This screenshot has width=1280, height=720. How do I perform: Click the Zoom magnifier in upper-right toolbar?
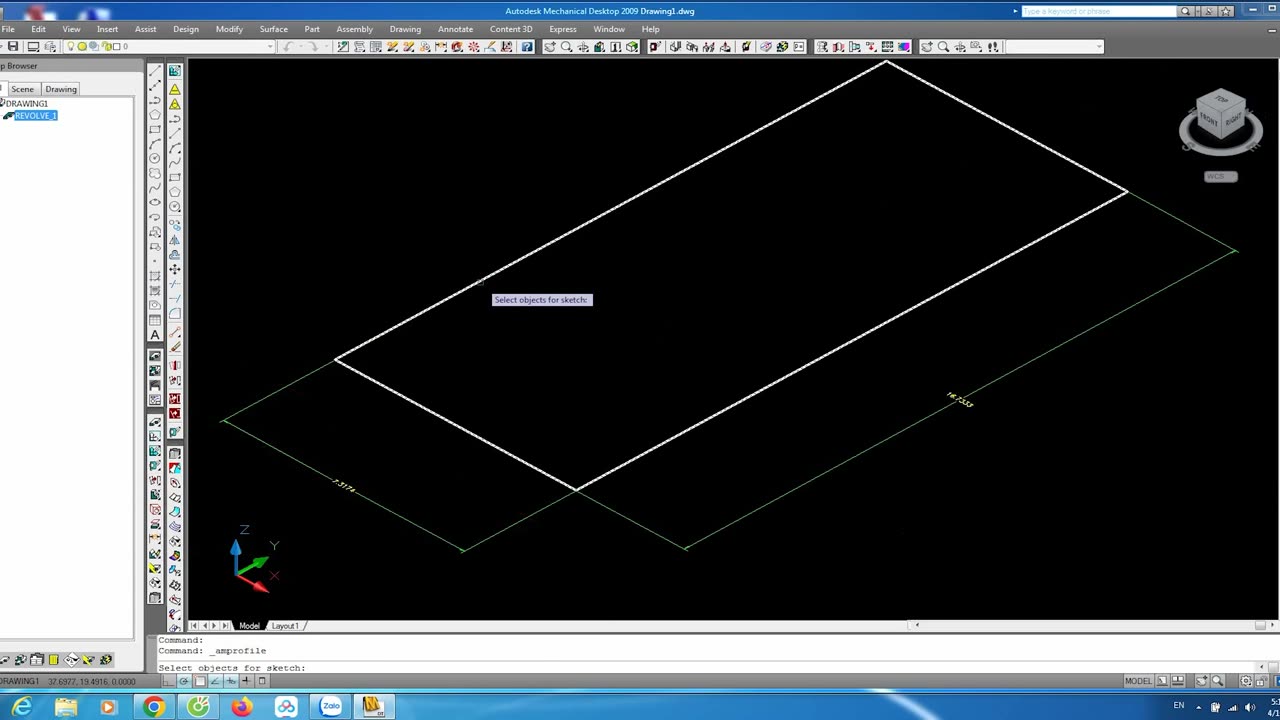[x=943, y=47]
